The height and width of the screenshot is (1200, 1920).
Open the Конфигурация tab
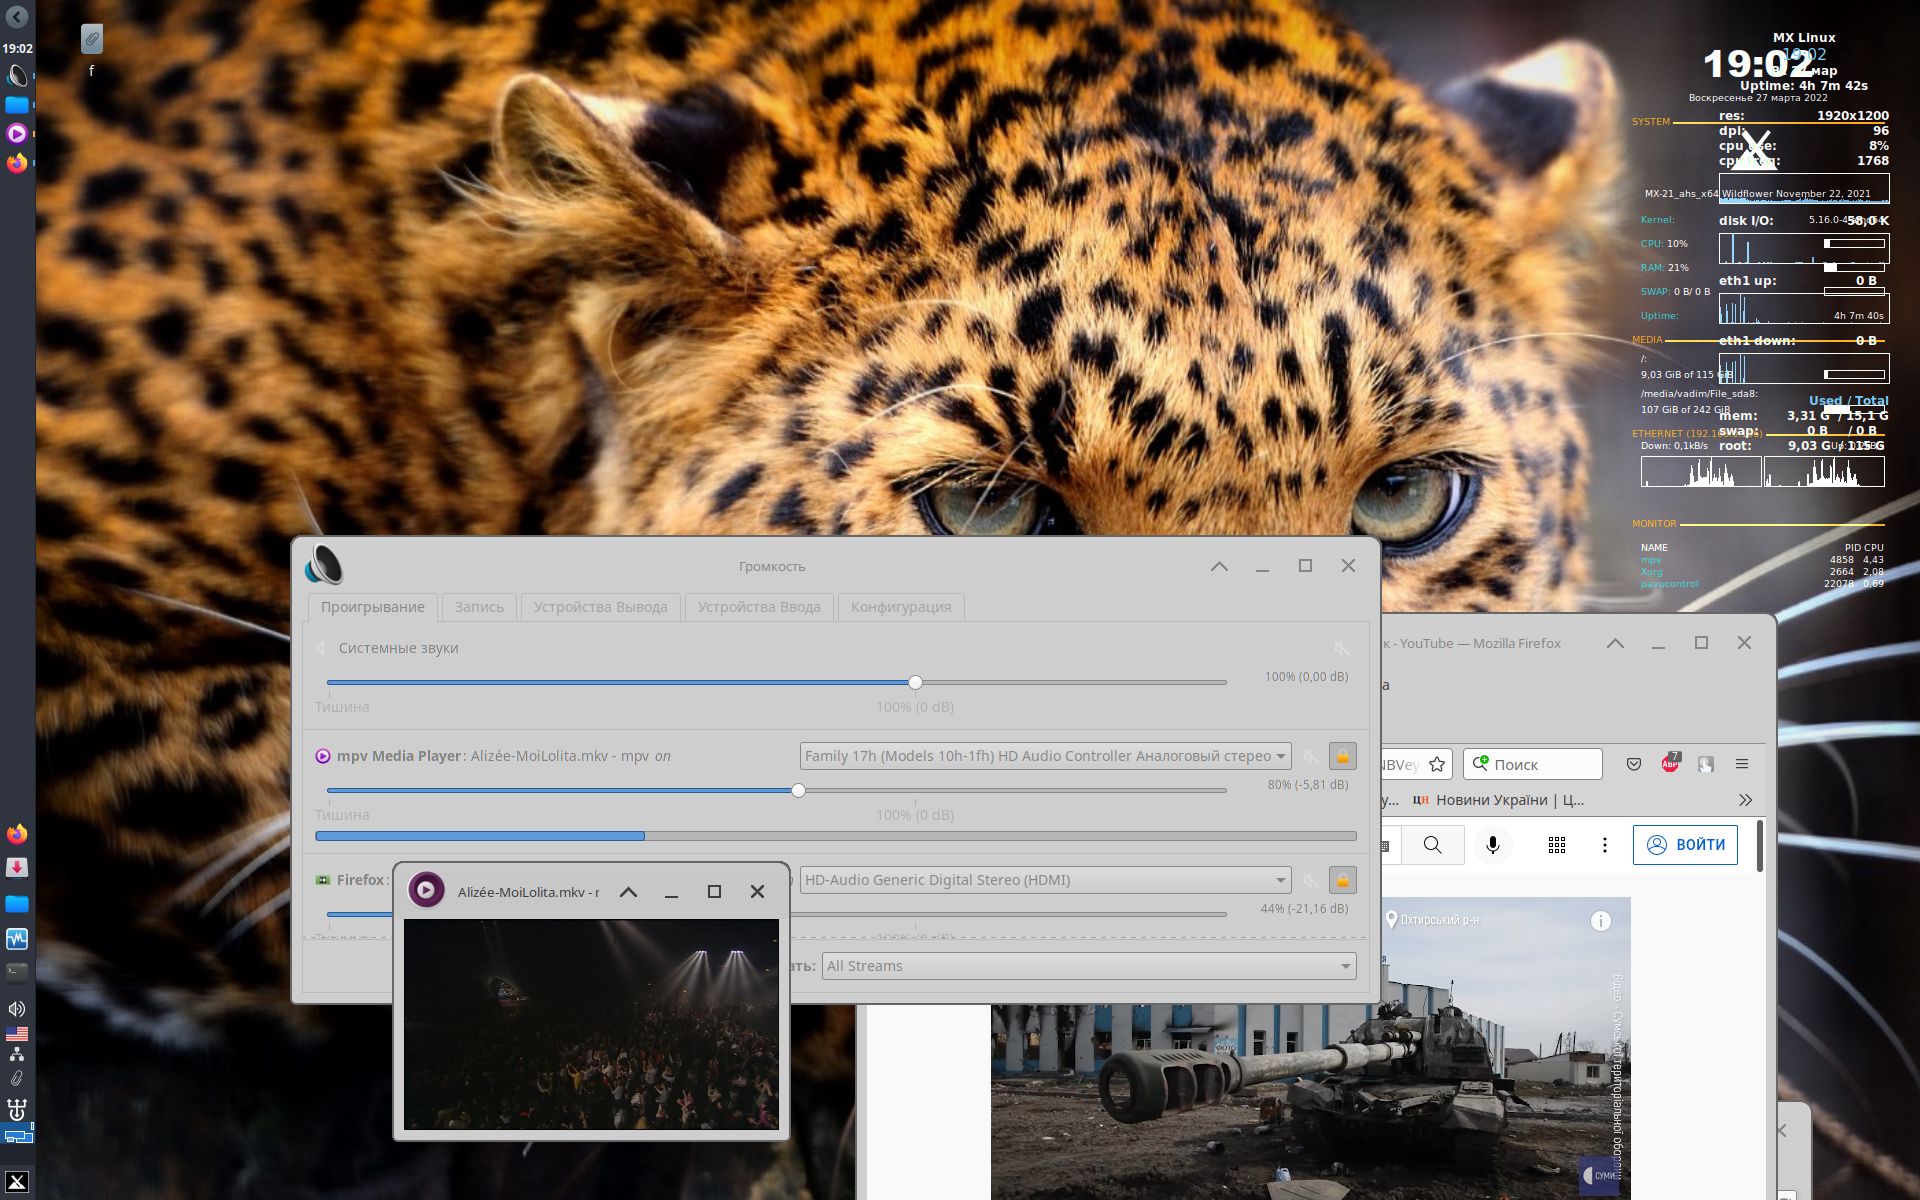pos(901,607)
